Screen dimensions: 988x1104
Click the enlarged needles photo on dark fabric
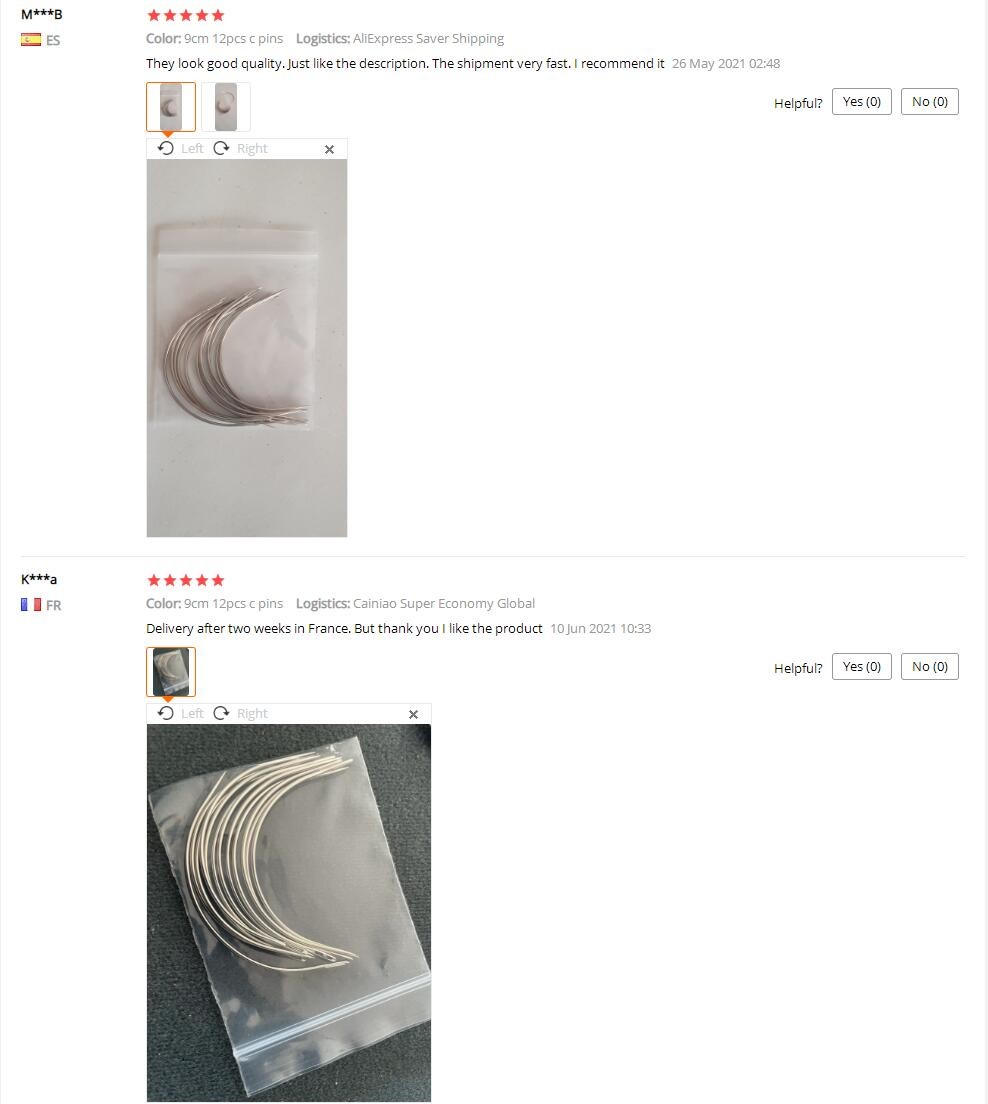(289, 912)
